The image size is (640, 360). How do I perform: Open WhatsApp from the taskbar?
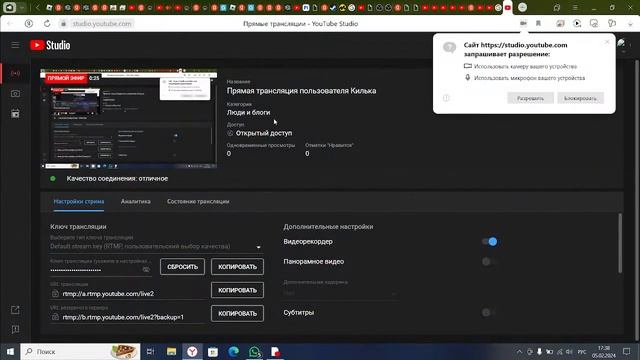pyautogui.click(x=254, y=351)
